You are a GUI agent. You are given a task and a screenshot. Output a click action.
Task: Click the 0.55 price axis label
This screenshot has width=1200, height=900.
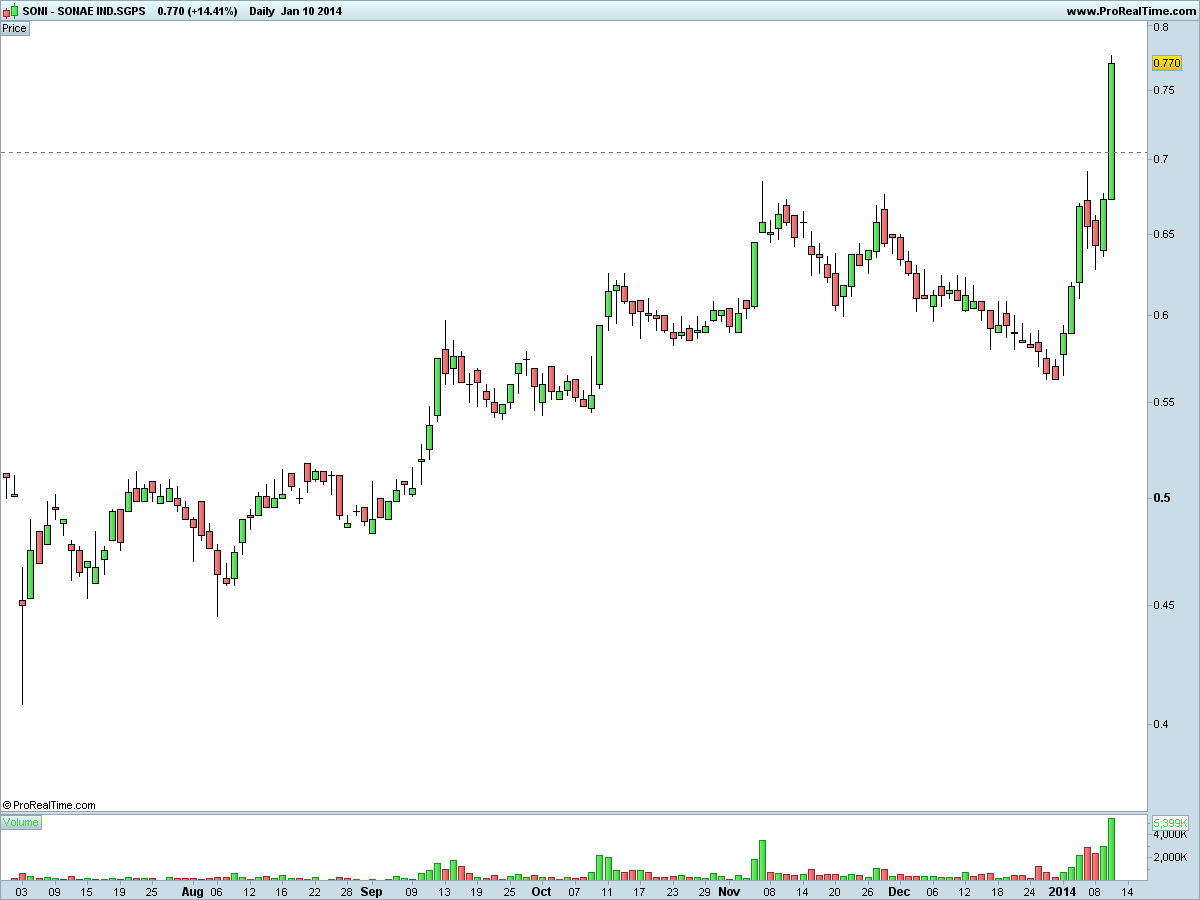(1163, 402)
